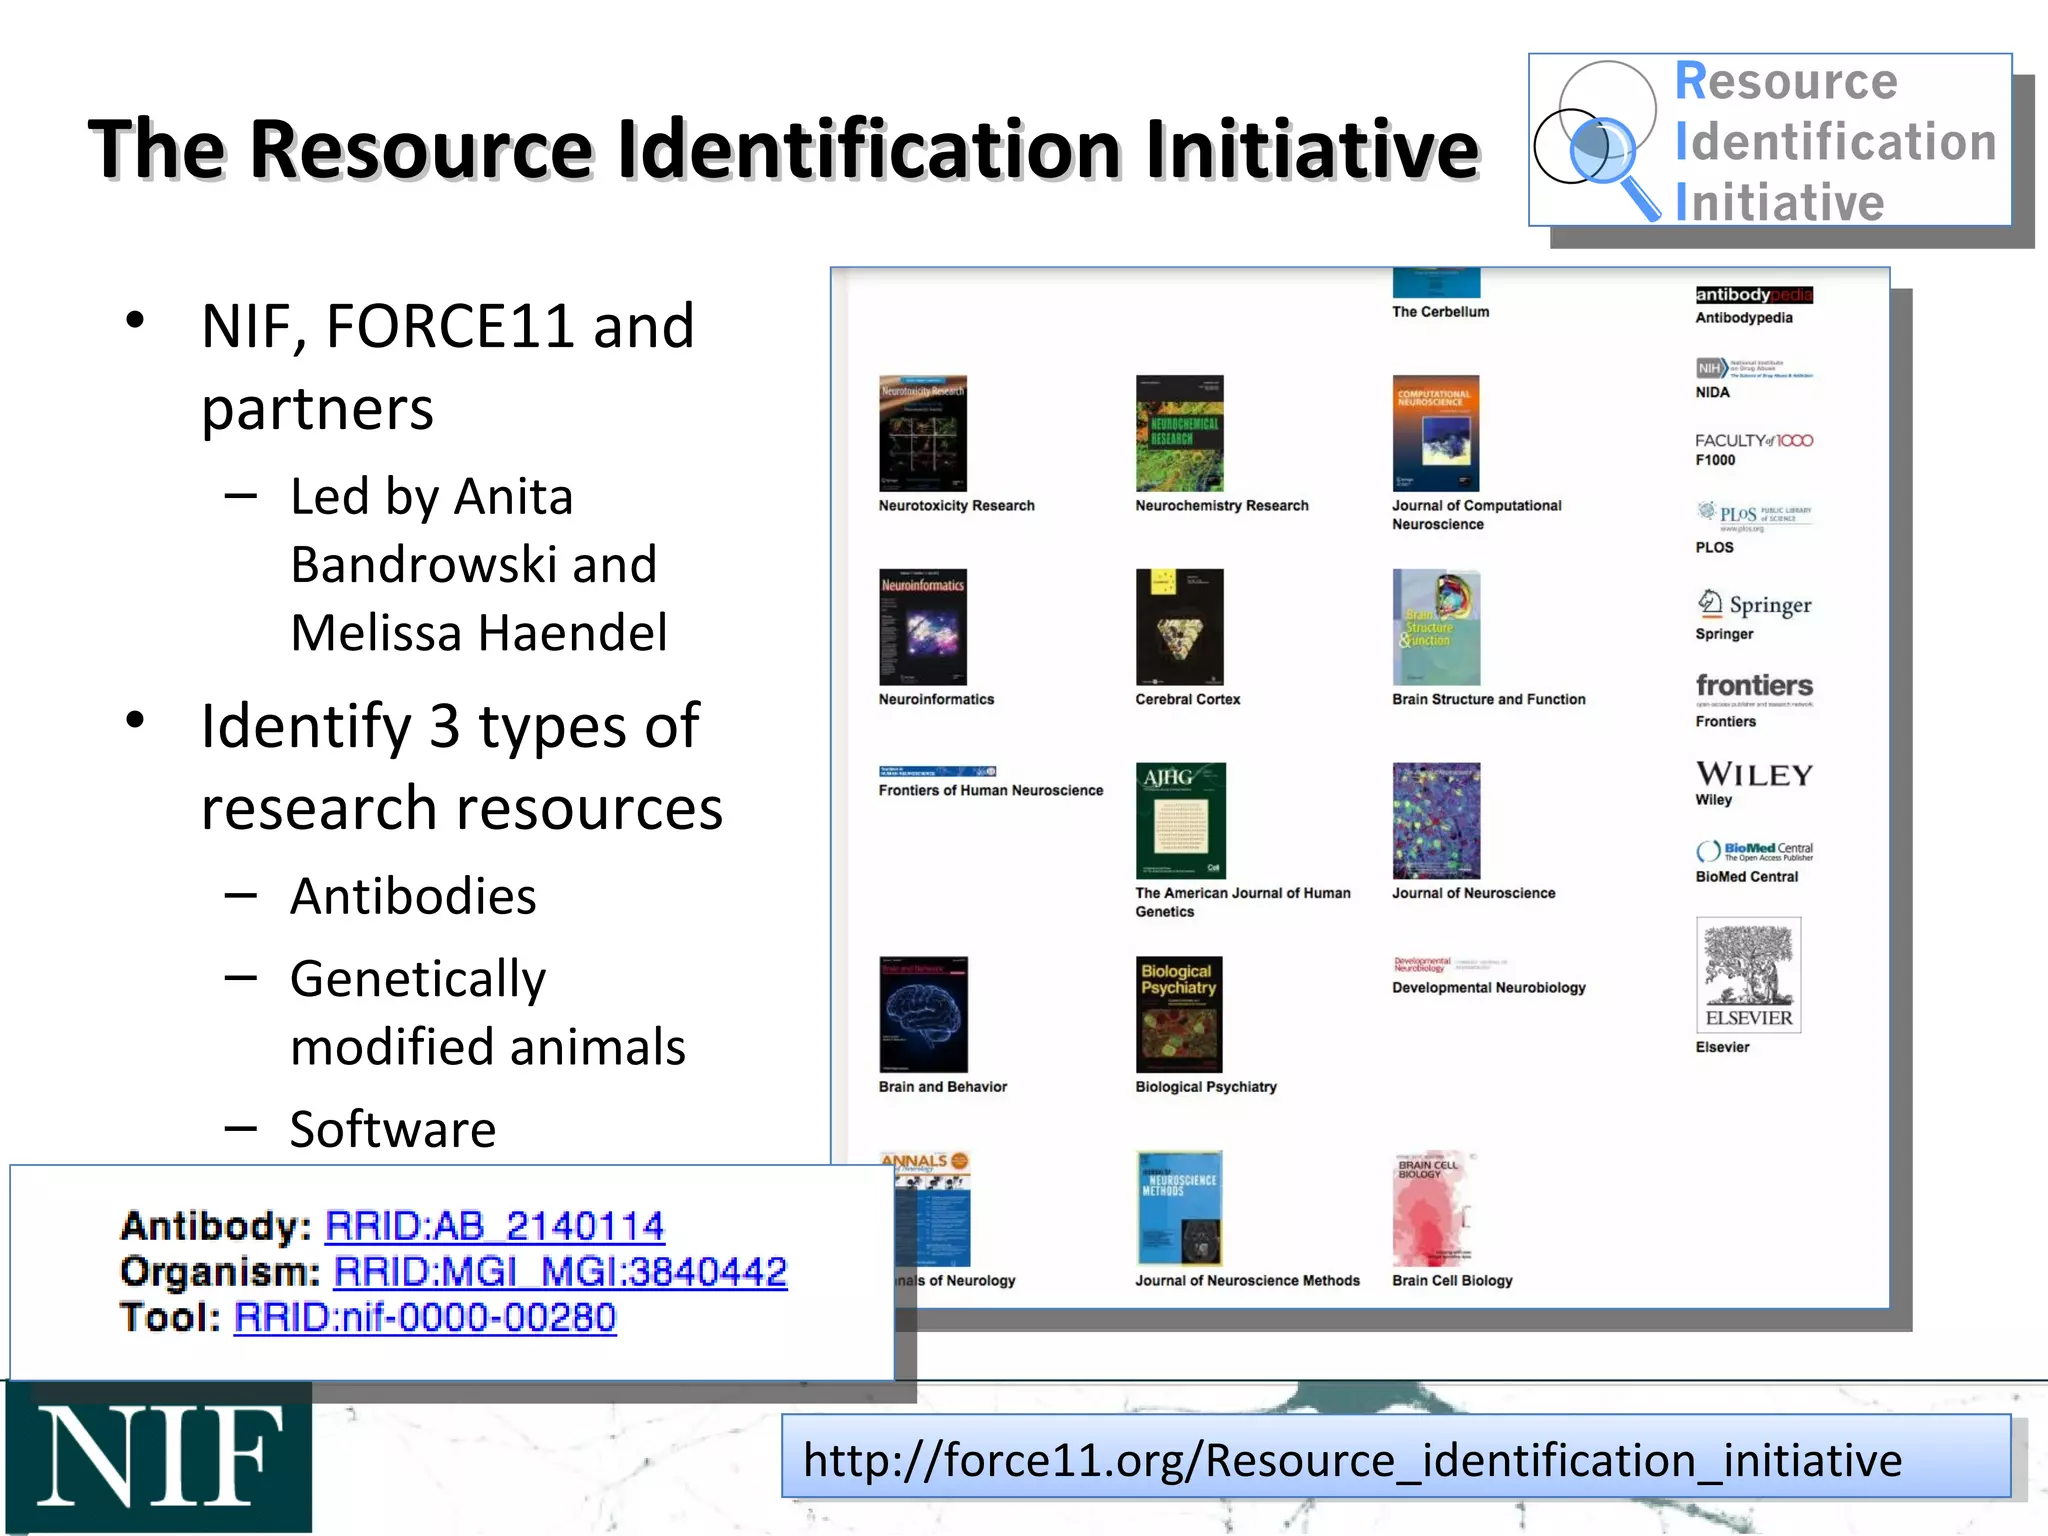Click the Antibodypedia logo
Screen dimensions: 2048x1536
(x=1754, y=294)
